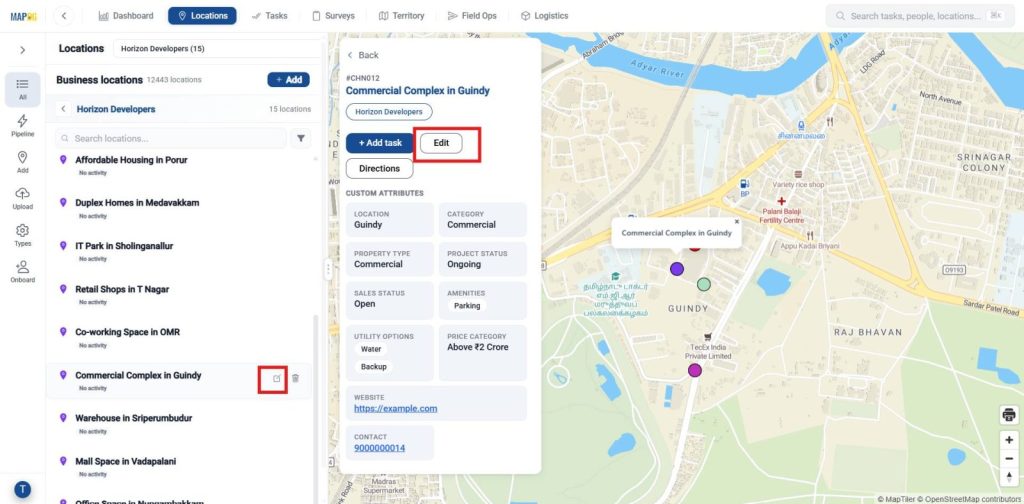1024x504 pixels.
Task: Go to the Territory tab
Action: pos(402,16)
